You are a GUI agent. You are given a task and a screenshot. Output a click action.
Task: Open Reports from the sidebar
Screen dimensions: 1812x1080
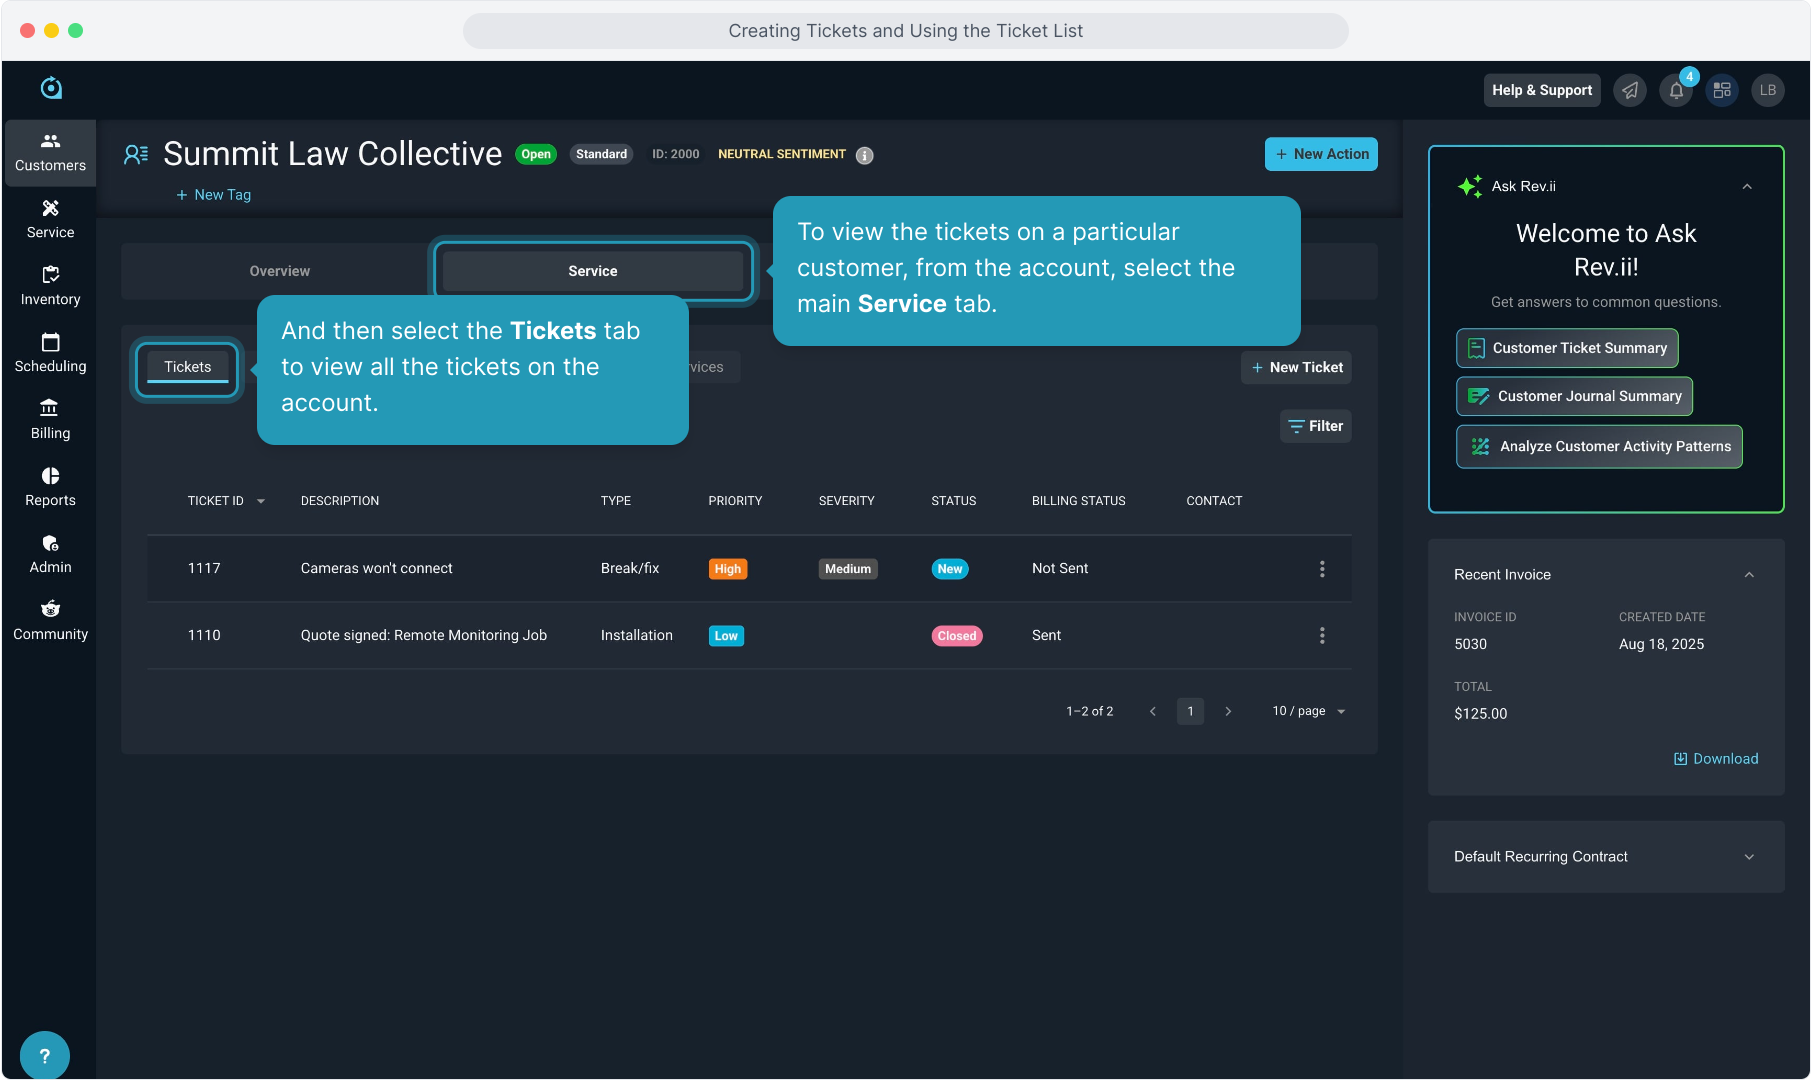50,487
